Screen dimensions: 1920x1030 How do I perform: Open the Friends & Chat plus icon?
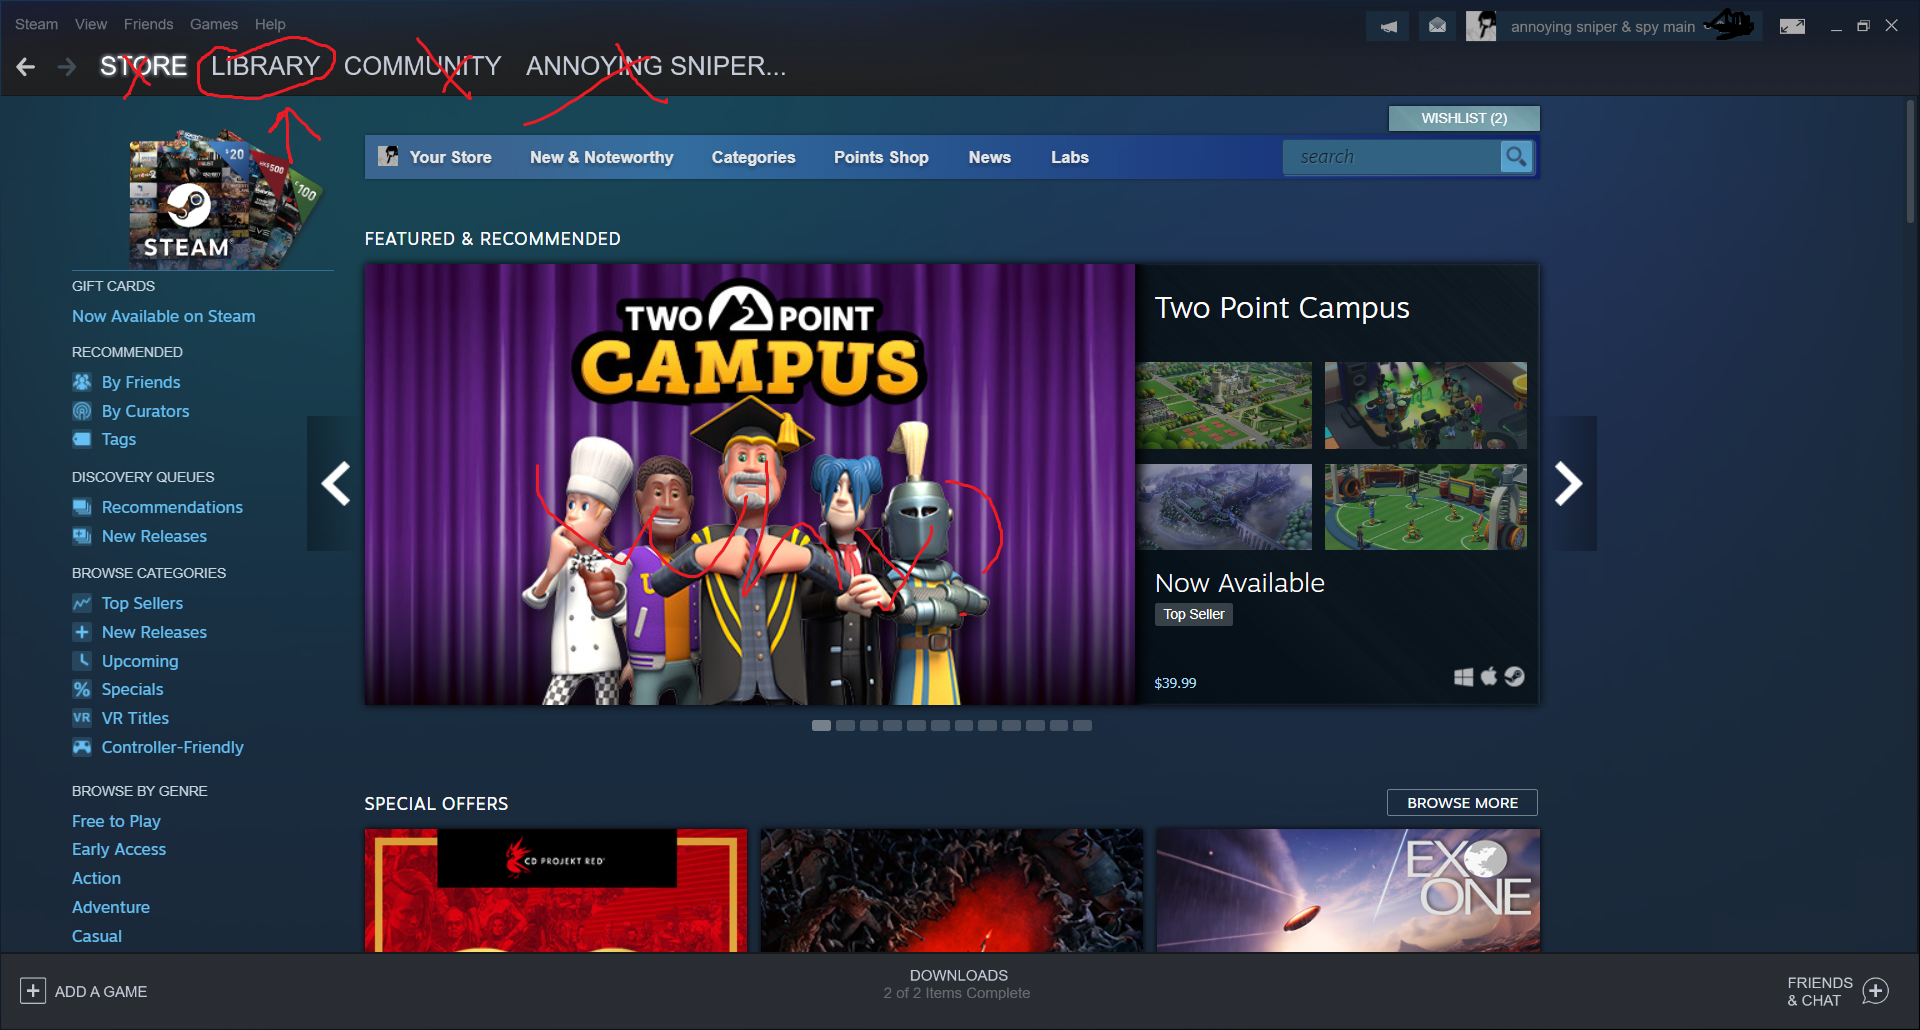1876,991
